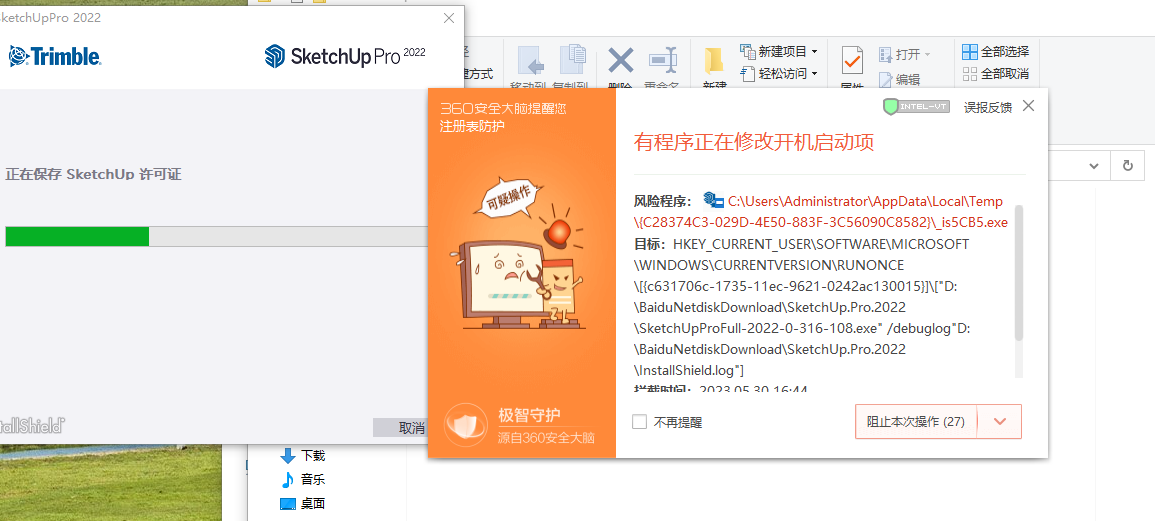Open 音乐 in the Explorer sidebar
Image resolution: width=1155 pixels, height=521 pixels.
tap(303, 480)
